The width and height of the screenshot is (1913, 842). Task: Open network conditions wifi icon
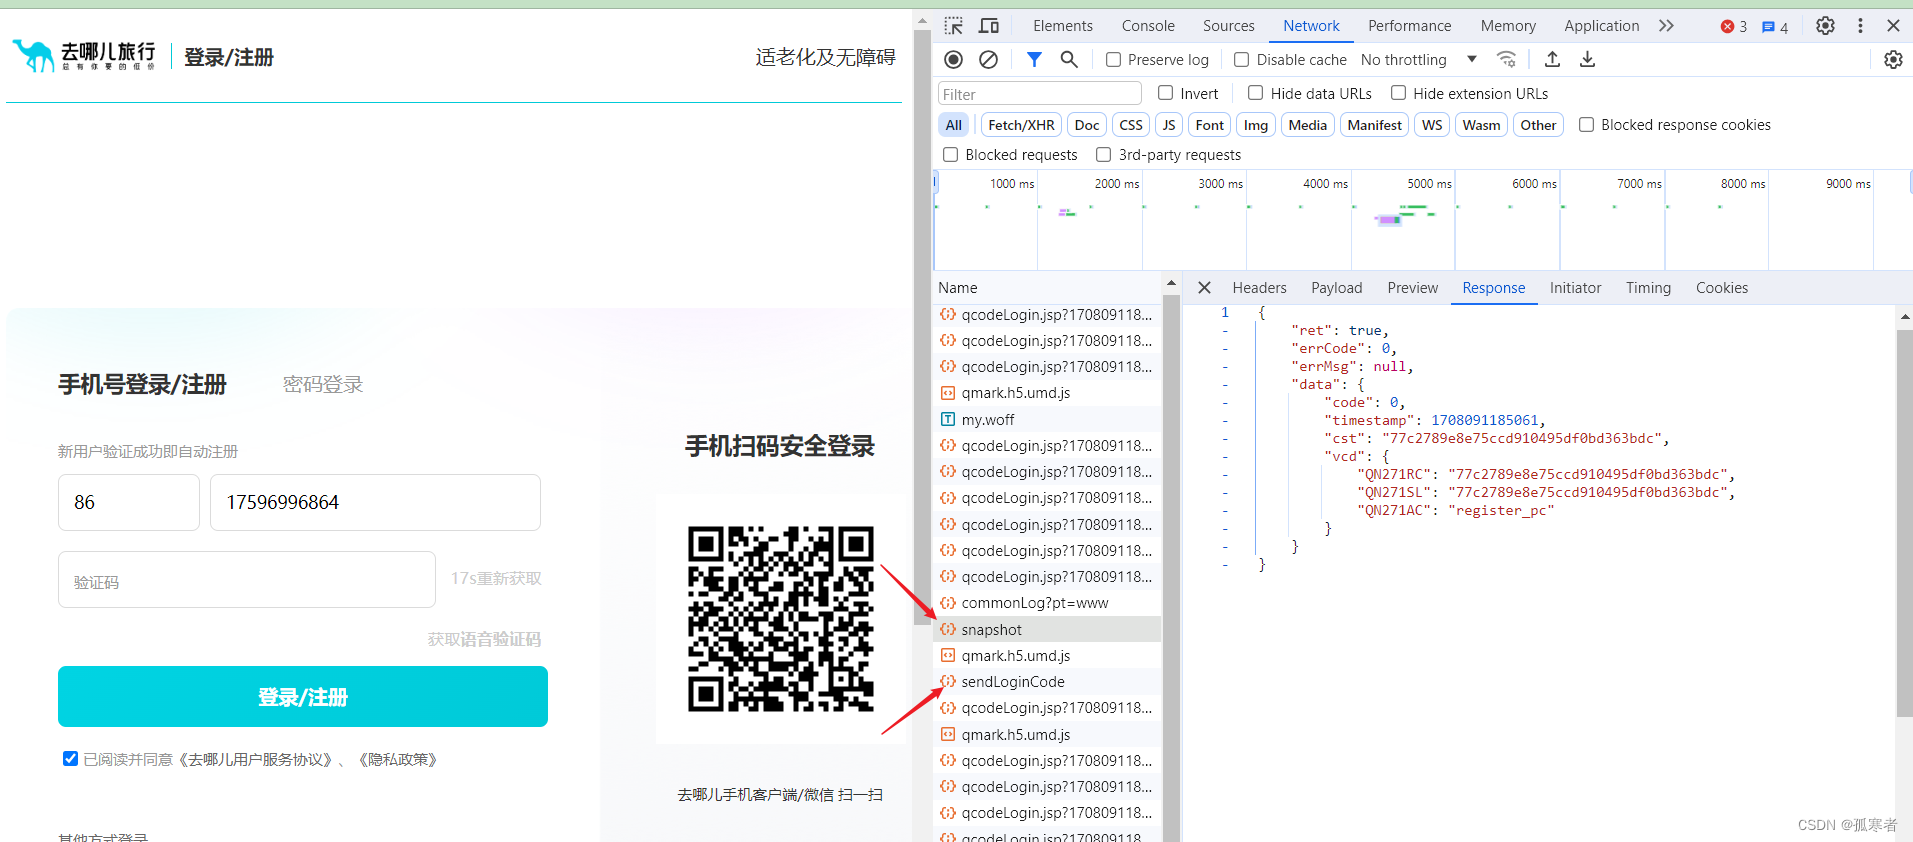(1506, 60)
